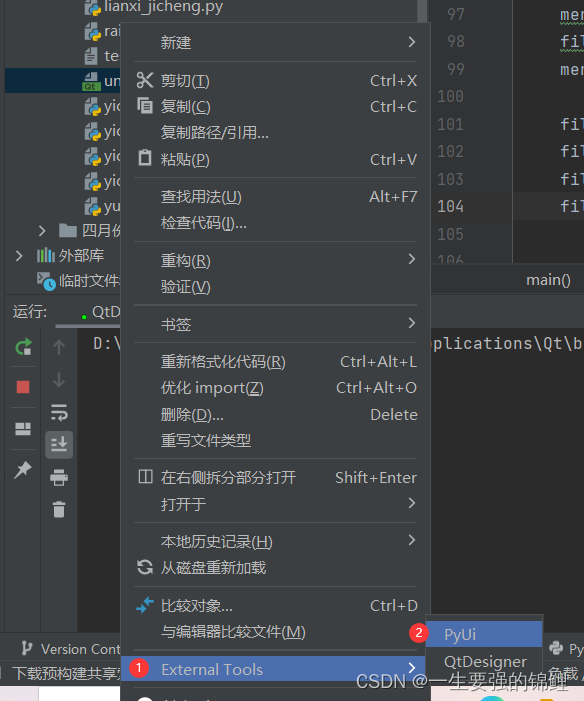Choose 重新格式化代码(R) entry
The image size is (584, 701).
coord(275,361)
